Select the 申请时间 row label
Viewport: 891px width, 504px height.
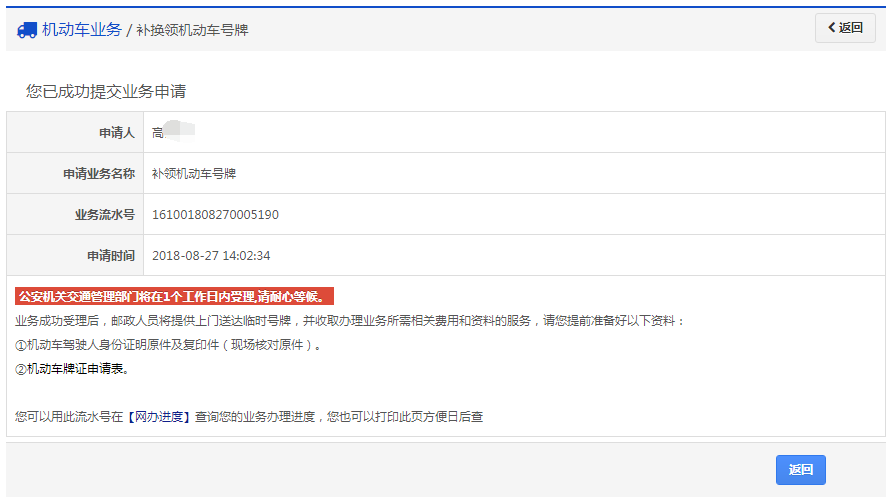click(x=110, y=255)
